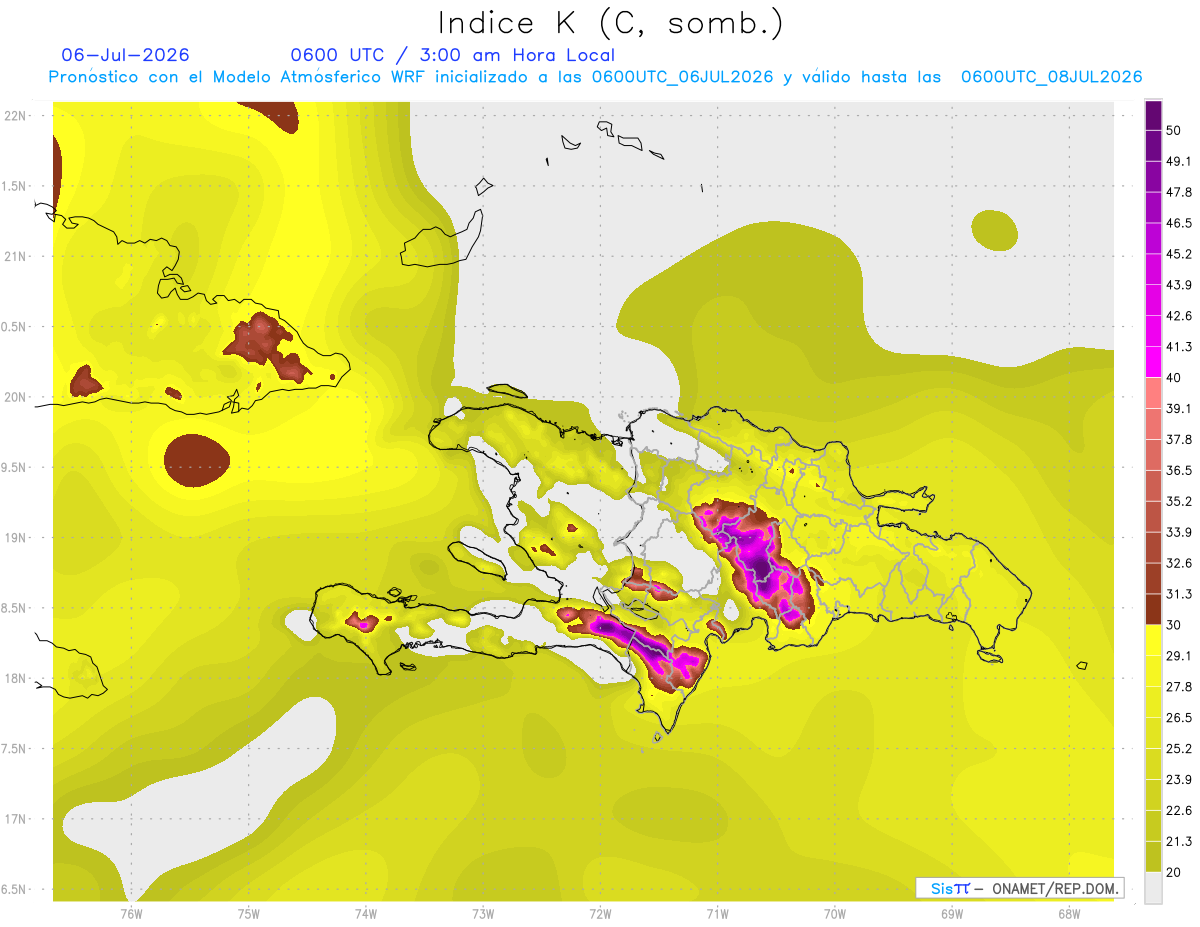Select the dark brown band between 30 and 31.3

(1153, 609)
